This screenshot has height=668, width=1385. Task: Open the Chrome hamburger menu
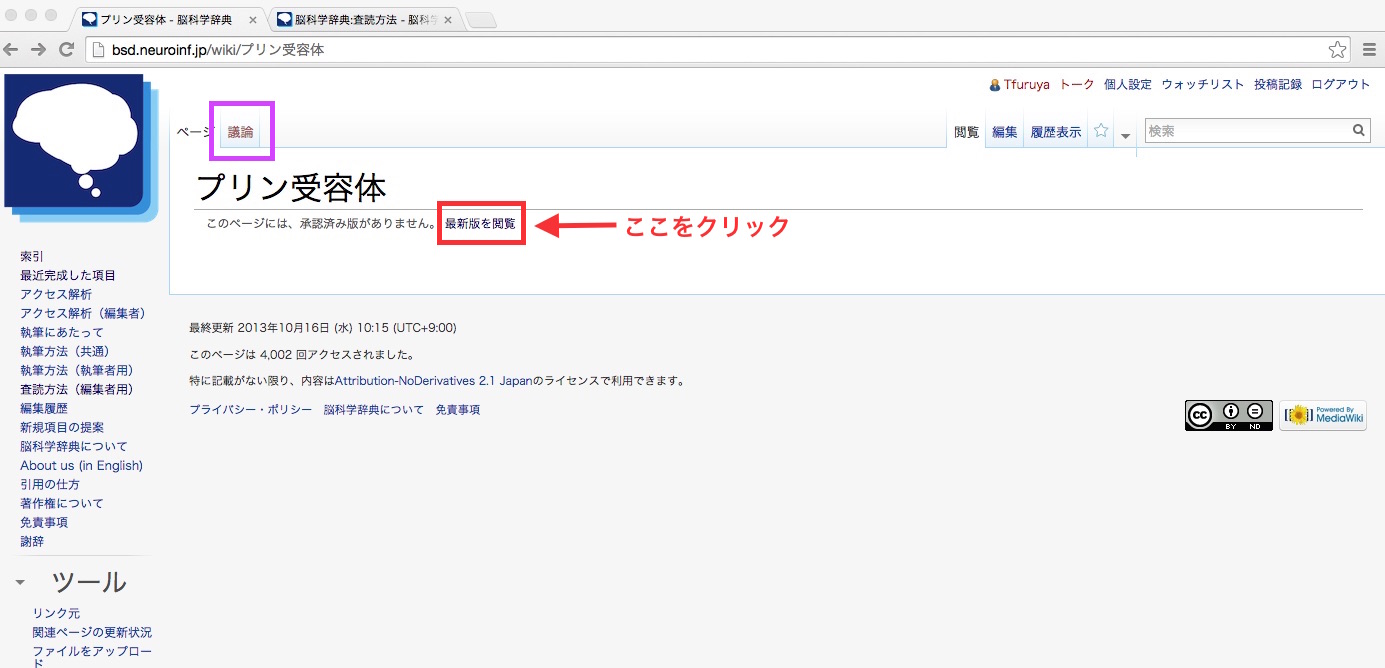[1369, 49]
